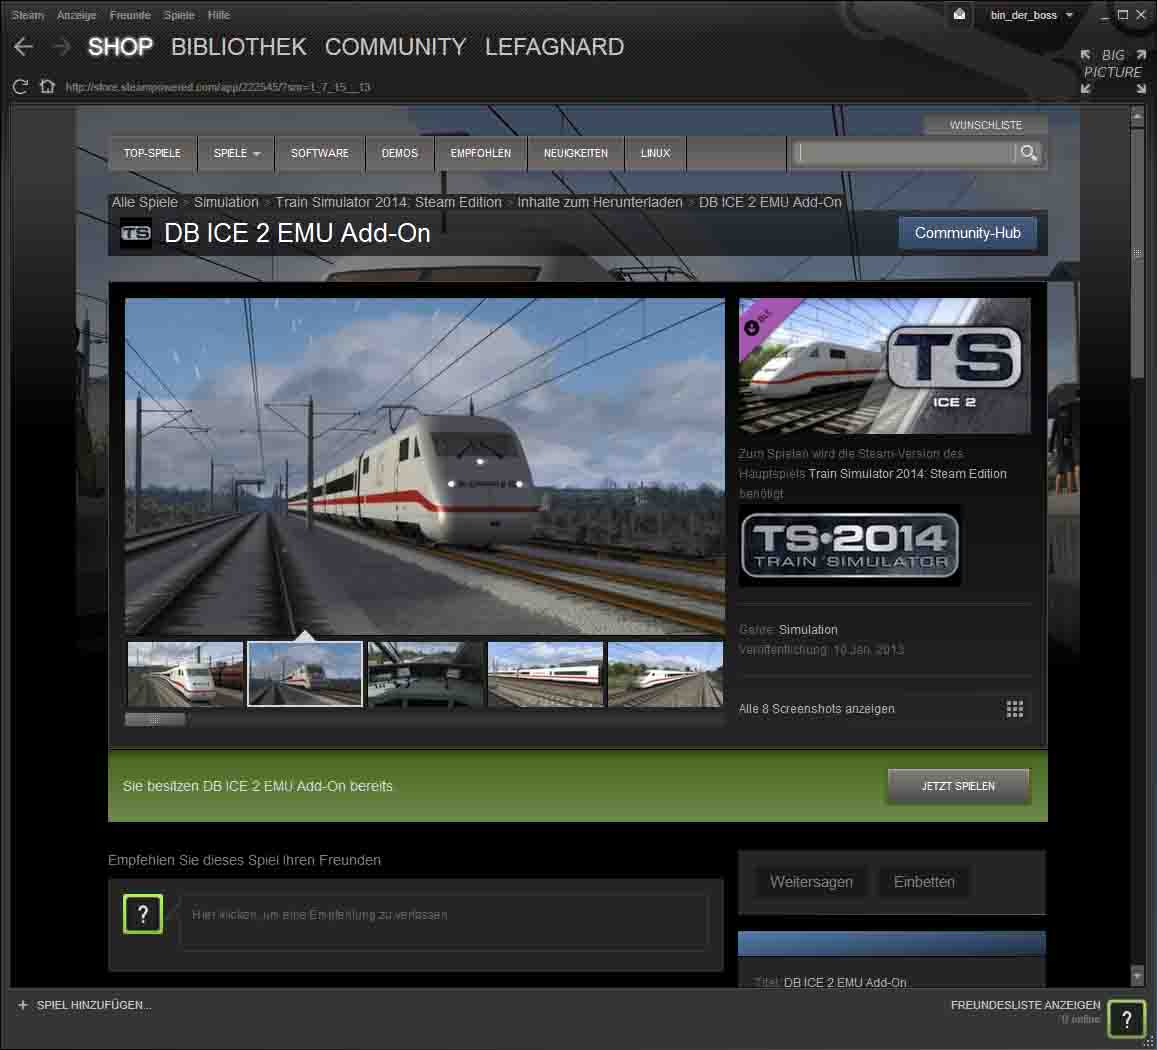This screenshot has width=1157, height=1050.
Task: Open the EMPFOHLEN store section
Action: 480,153
